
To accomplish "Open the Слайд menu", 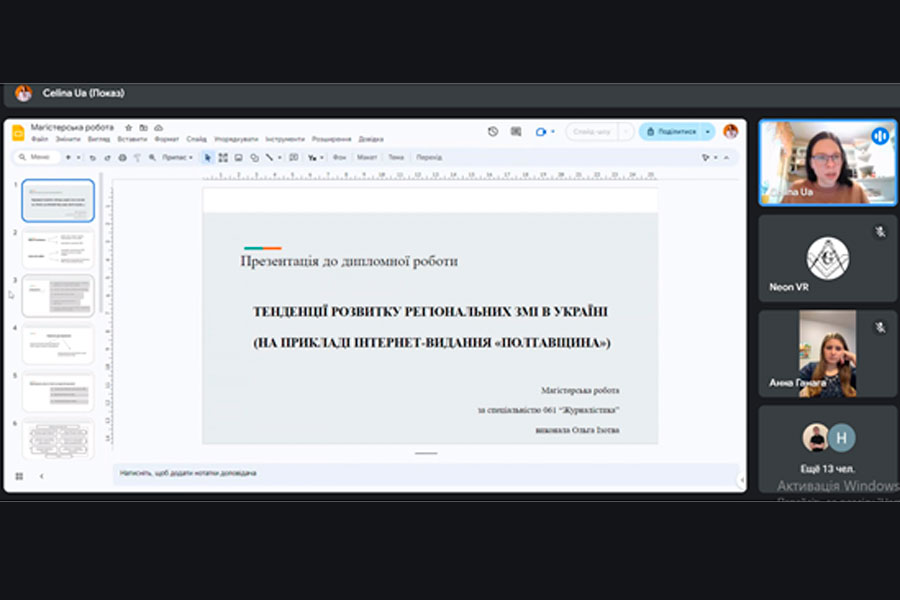I will coord(196,140).
